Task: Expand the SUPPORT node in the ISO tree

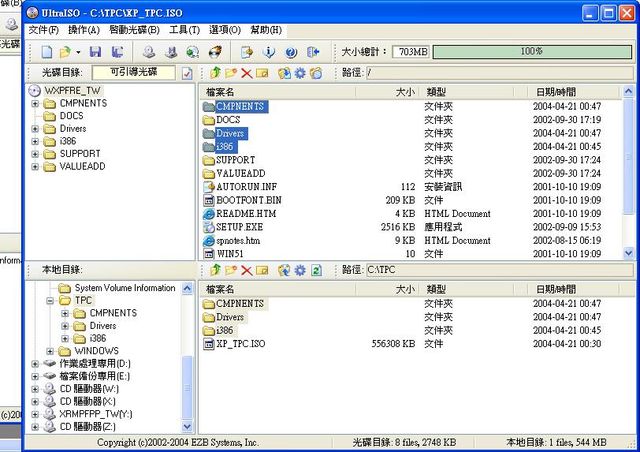Action: pos(35,154)
